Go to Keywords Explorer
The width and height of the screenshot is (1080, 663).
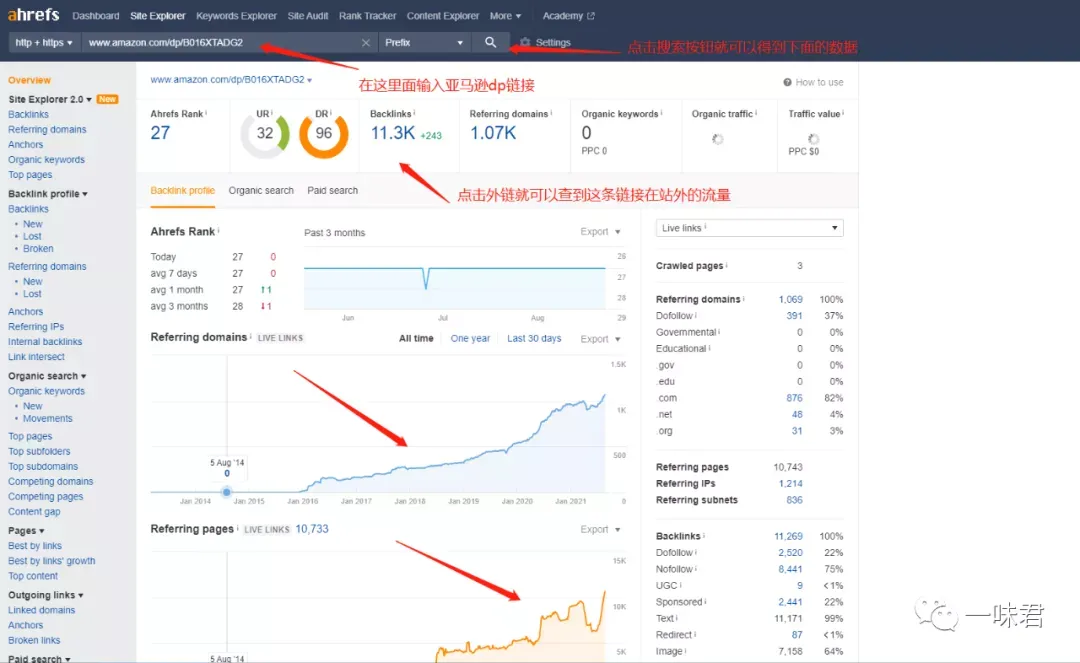pyautogui.click(x=236, y=16)
